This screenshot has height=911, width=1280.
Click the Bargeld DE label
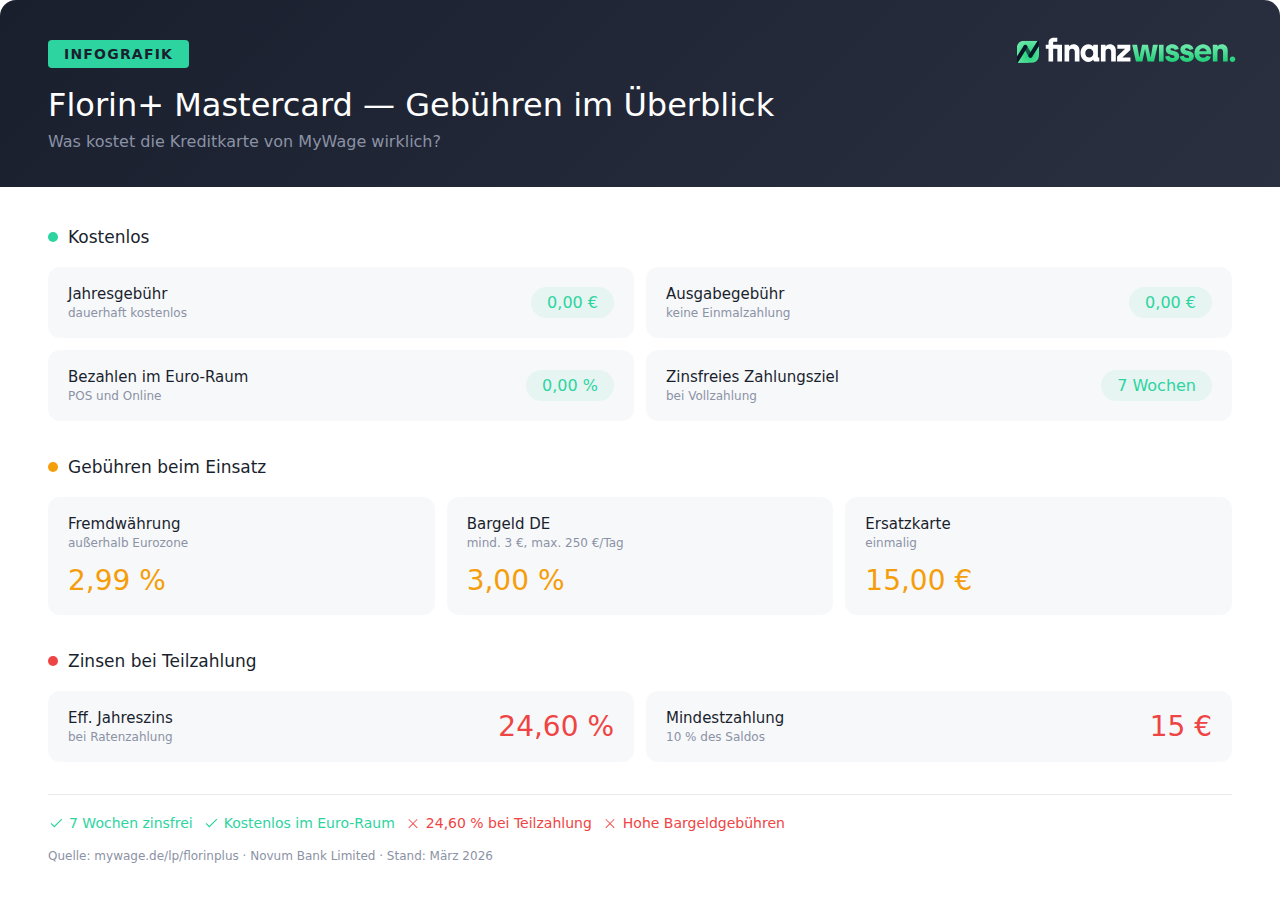508,524
